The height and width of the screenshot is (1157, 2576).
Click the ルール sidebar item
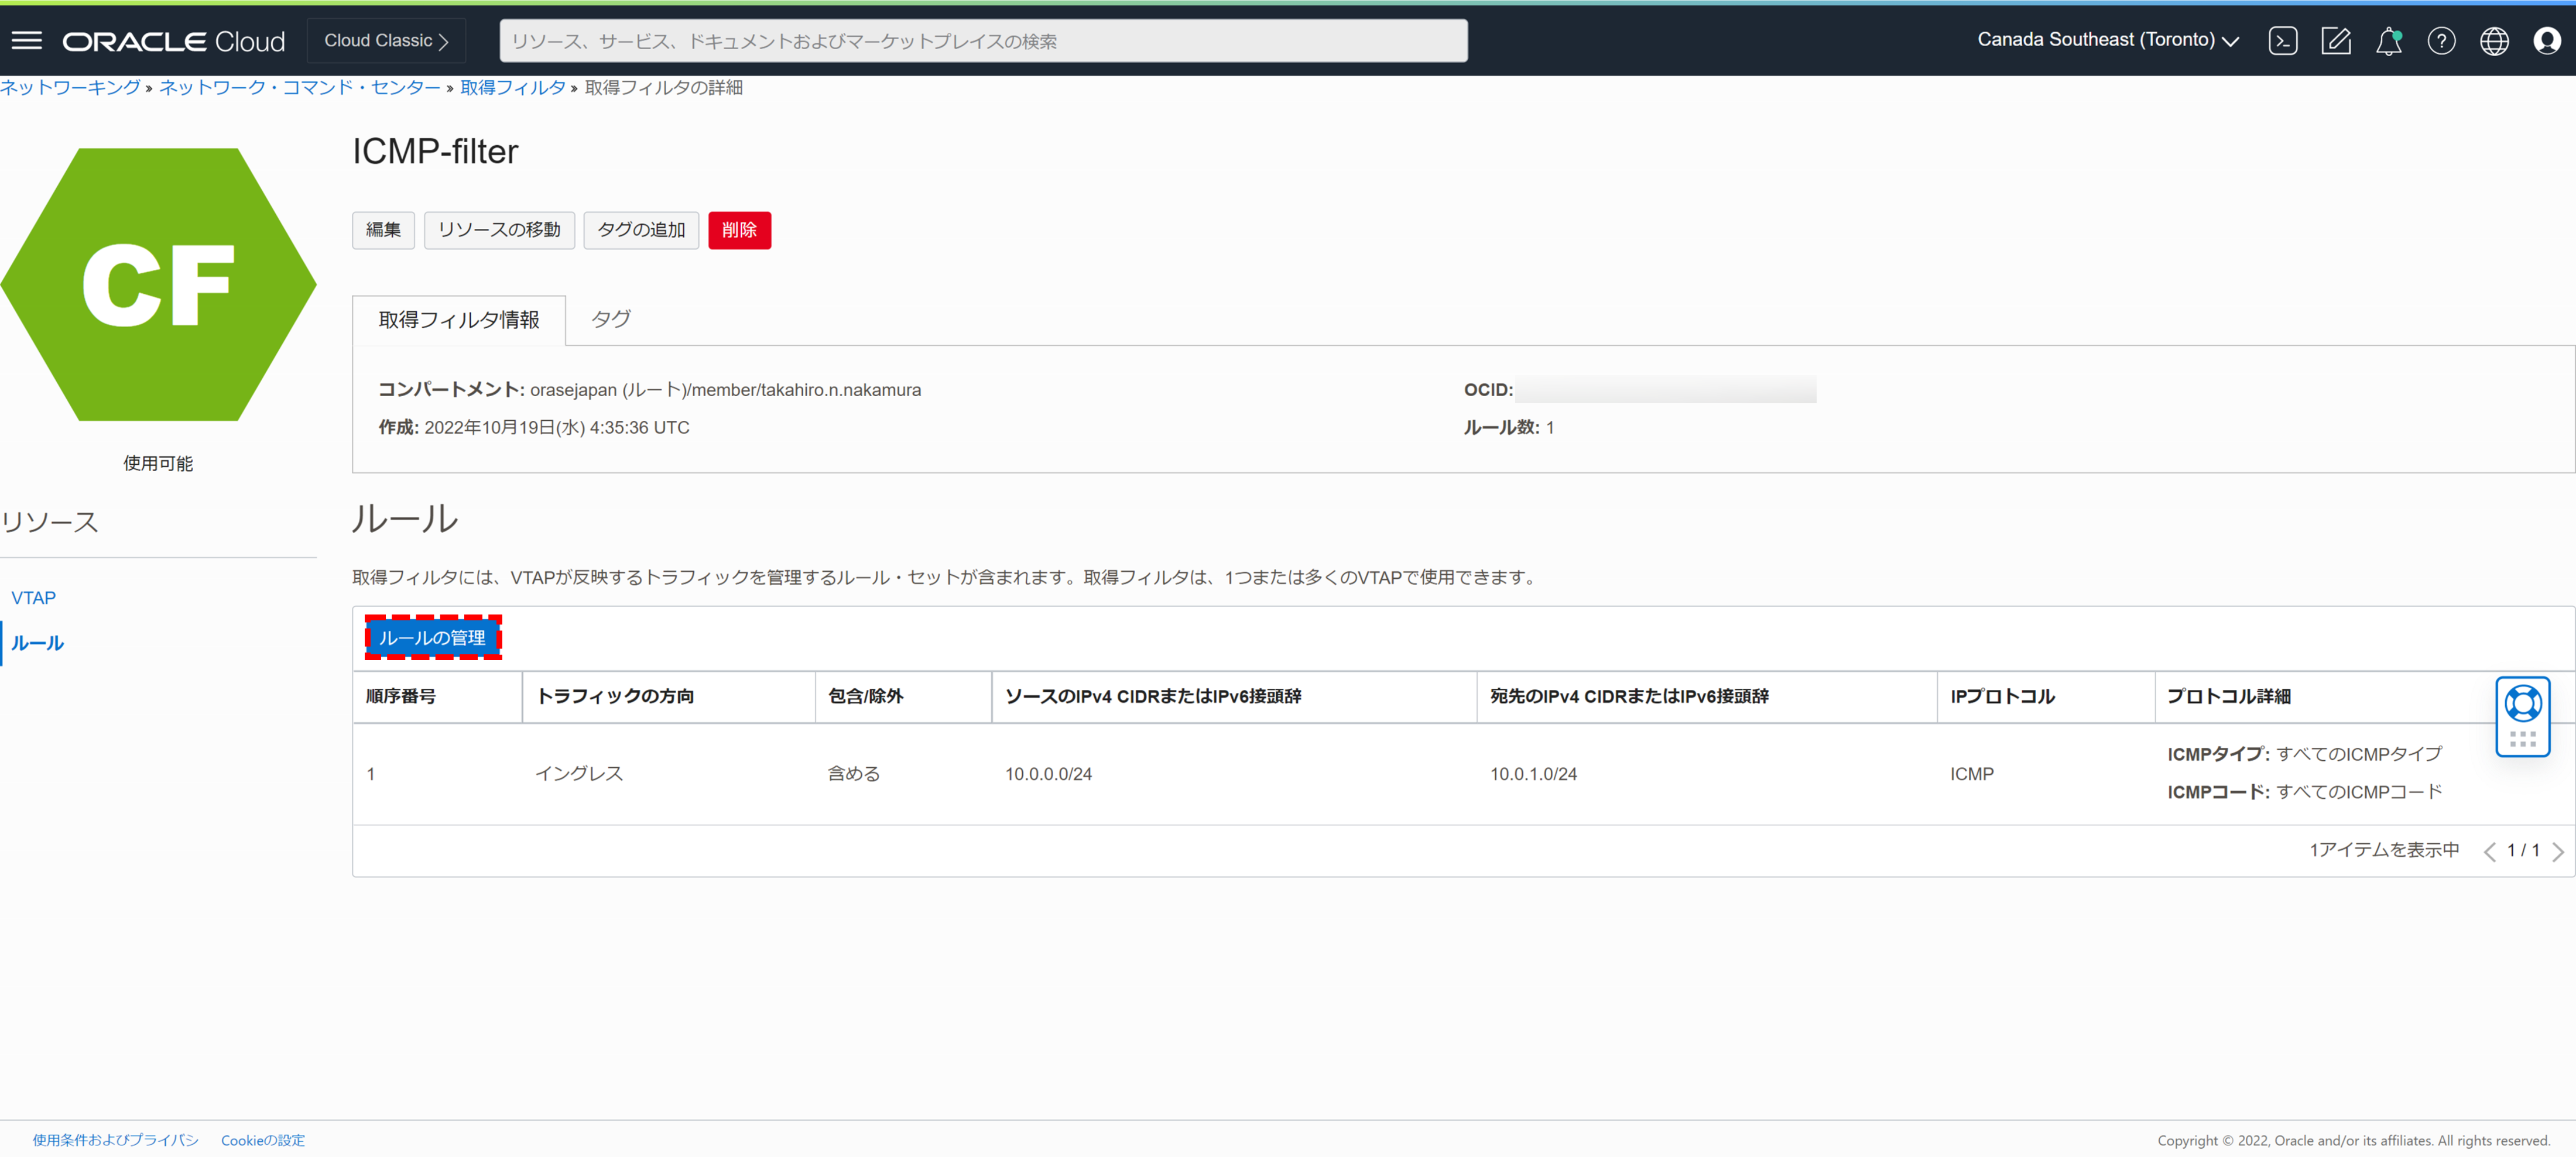37,643
